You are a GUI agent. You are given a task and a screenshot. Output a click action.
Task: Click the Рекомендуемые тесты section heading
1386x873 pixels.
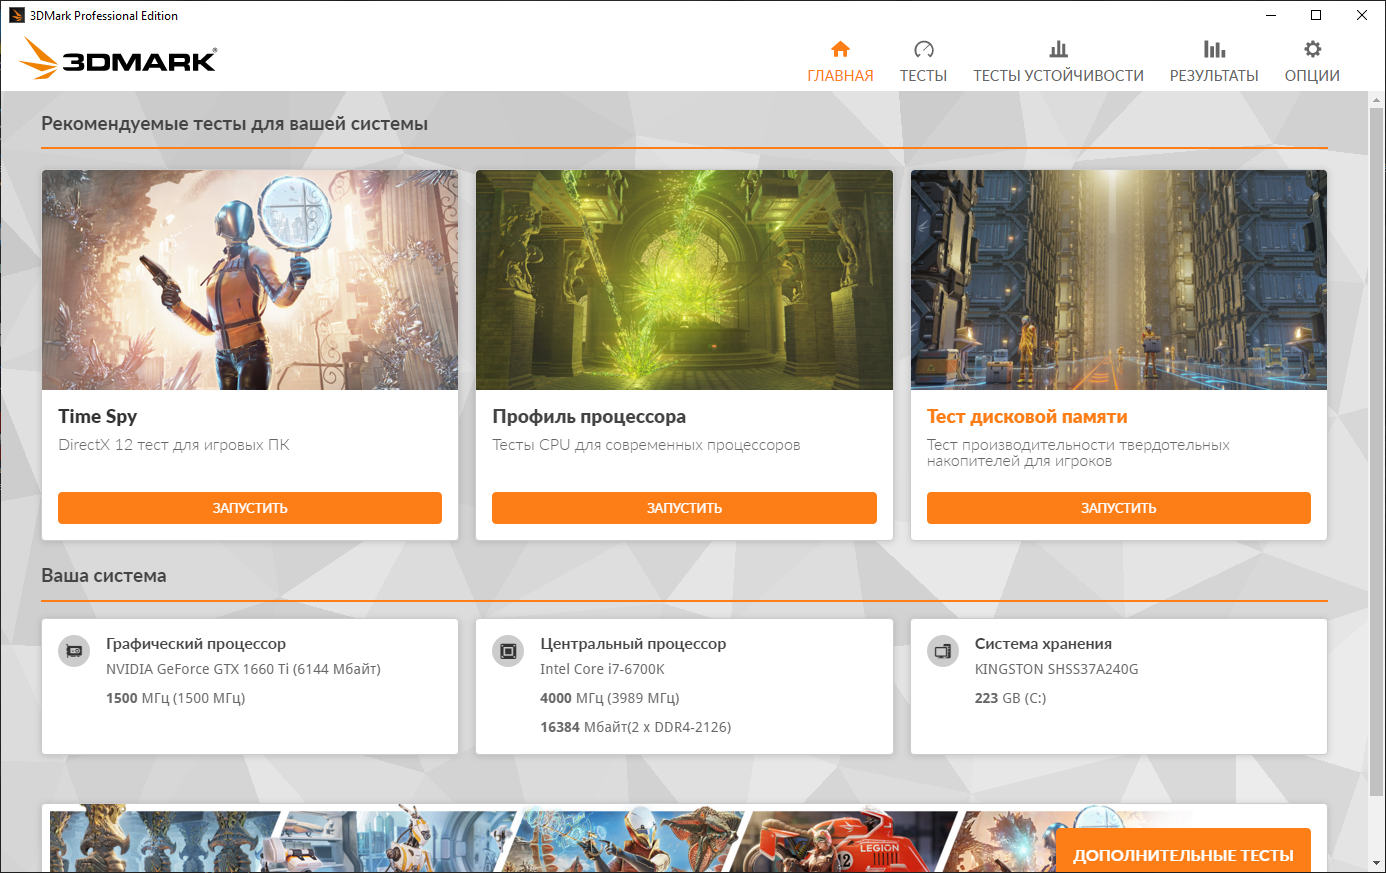point(234,124)
